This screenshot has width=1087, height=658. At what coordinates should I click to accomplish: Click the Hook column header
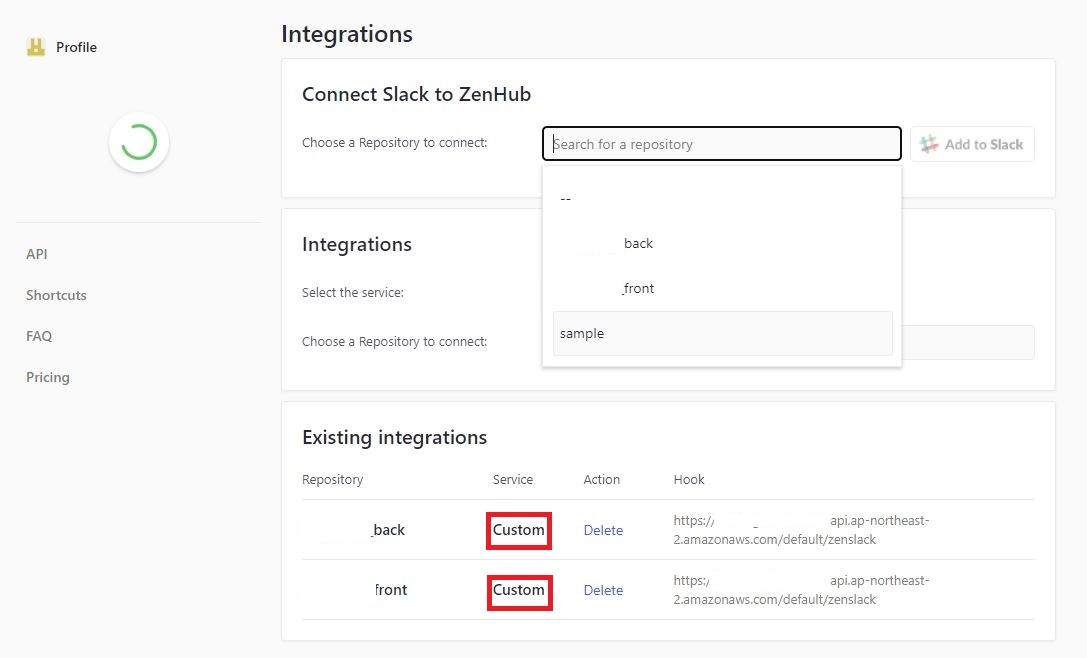(x=689, y=480)
